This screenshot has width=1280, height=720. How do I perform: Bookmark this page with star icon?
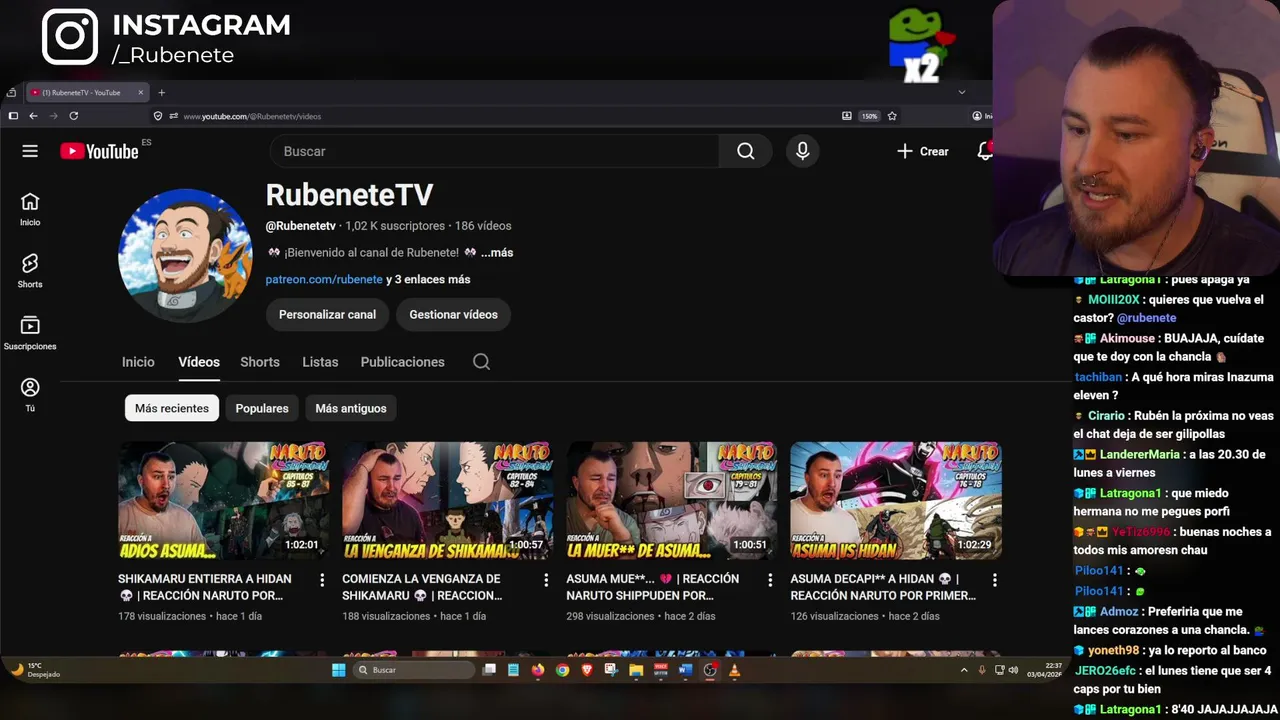(892, 116)
